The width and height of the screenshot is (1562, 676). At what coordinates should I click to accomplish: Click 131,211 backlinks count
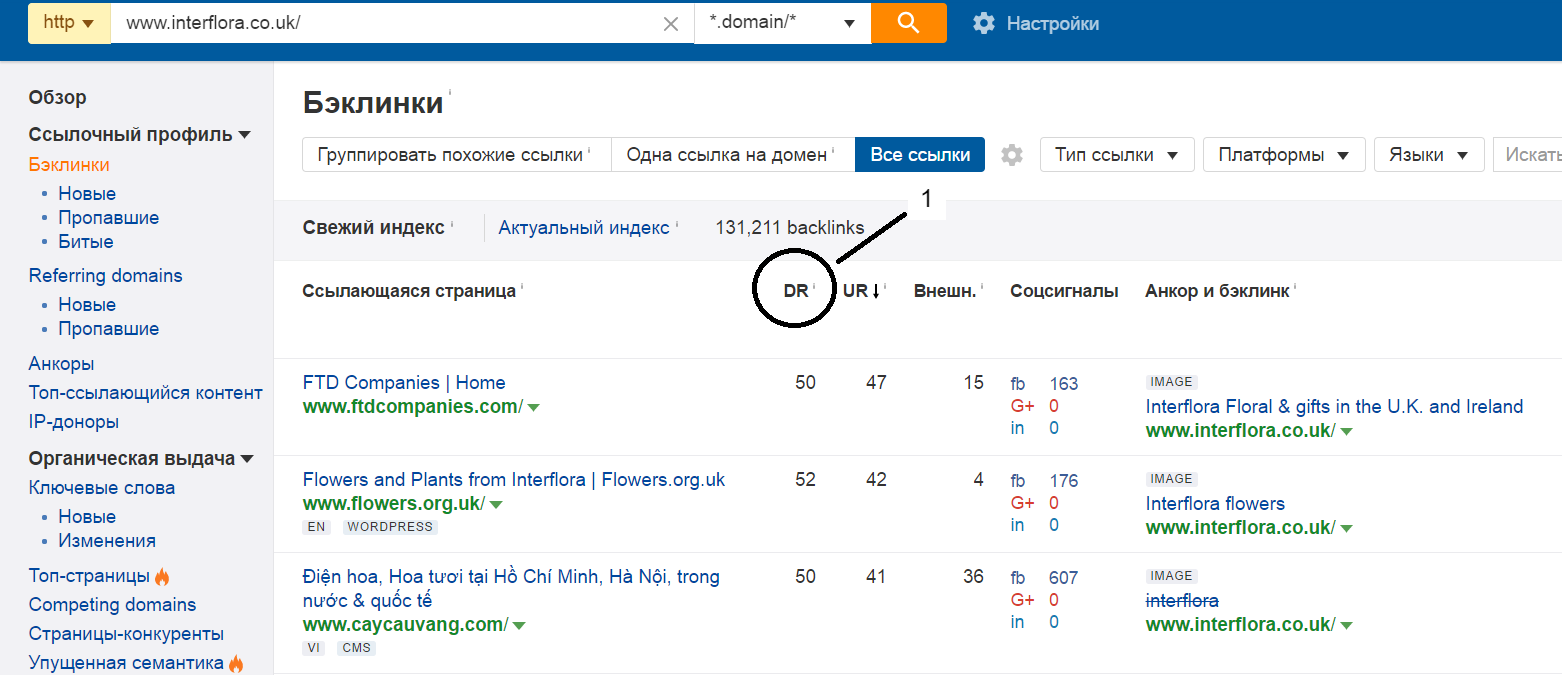(790, 228)
